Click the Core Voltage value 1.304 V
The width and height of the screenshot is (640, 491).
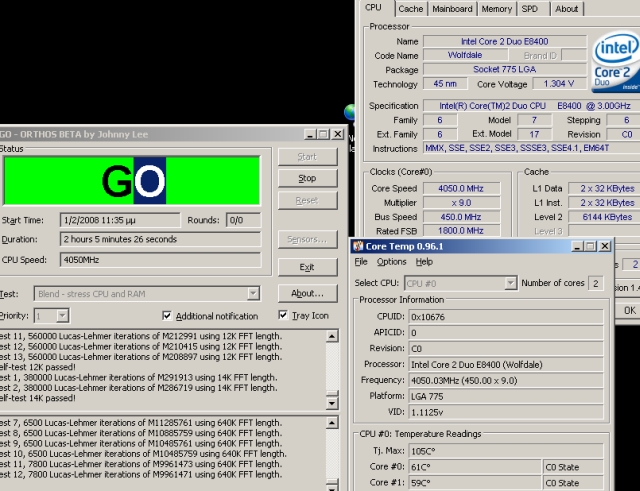[559, 84]
